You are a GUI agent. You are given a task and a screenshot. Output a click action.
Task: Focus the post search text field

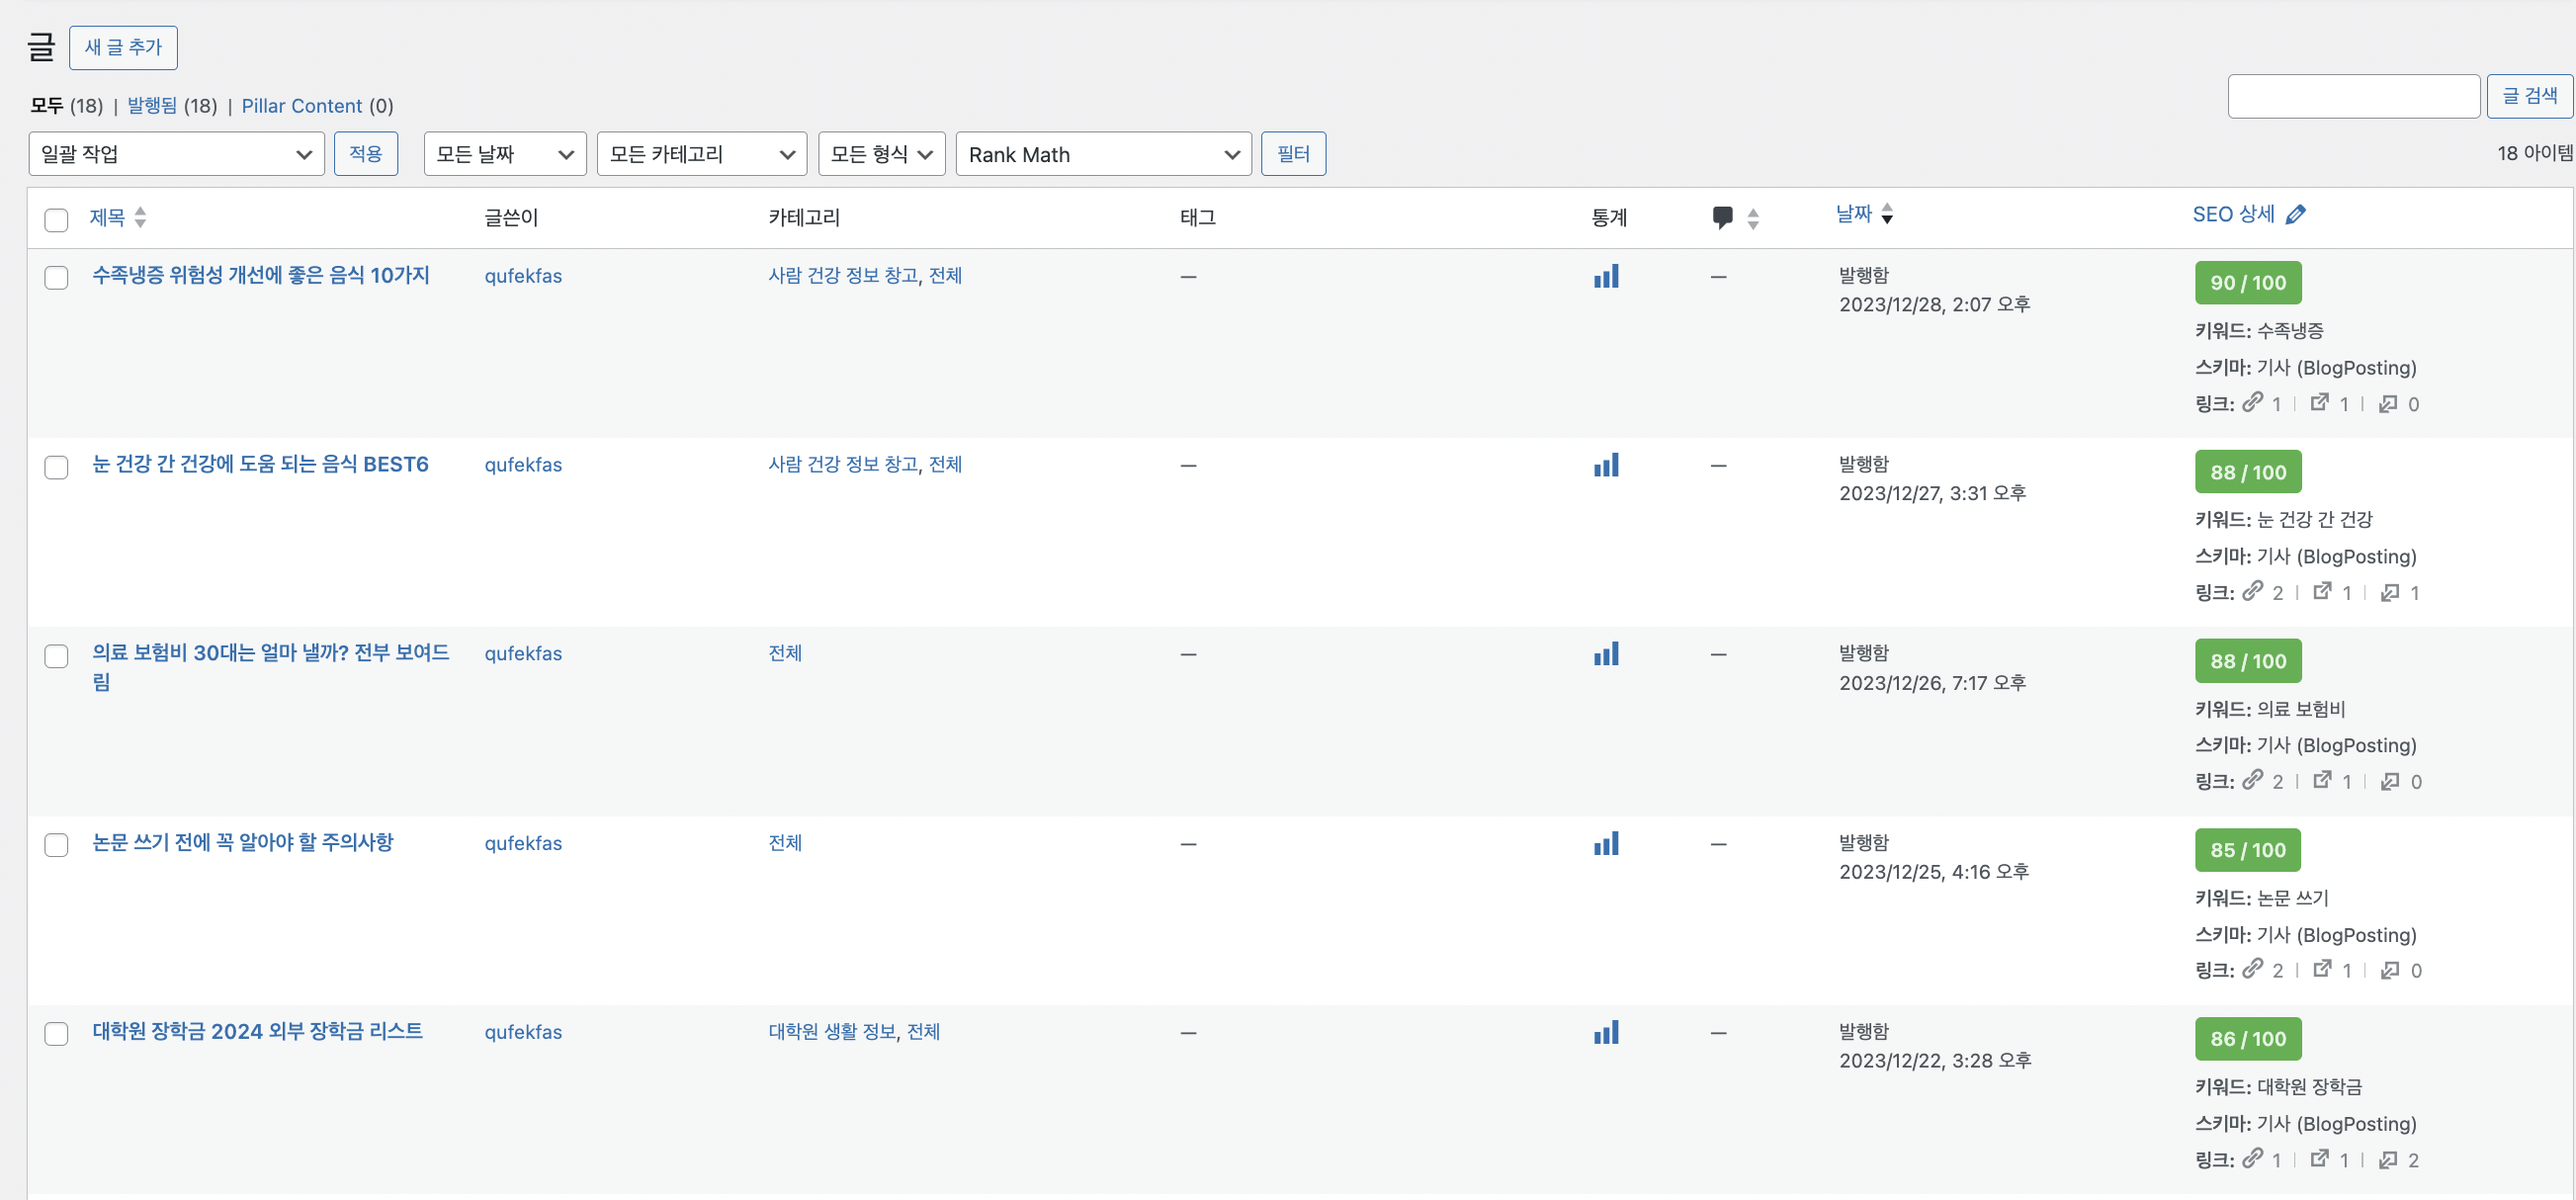2352,96
